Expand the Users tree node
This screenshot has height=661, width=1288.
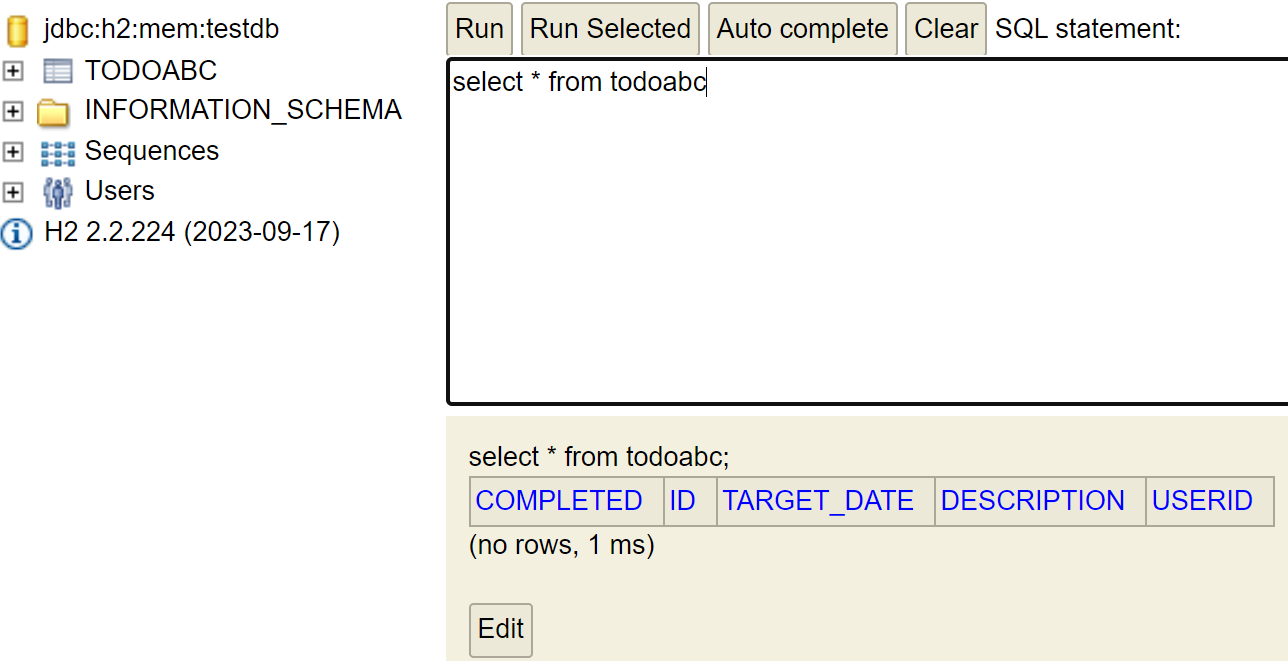[13, 192]
